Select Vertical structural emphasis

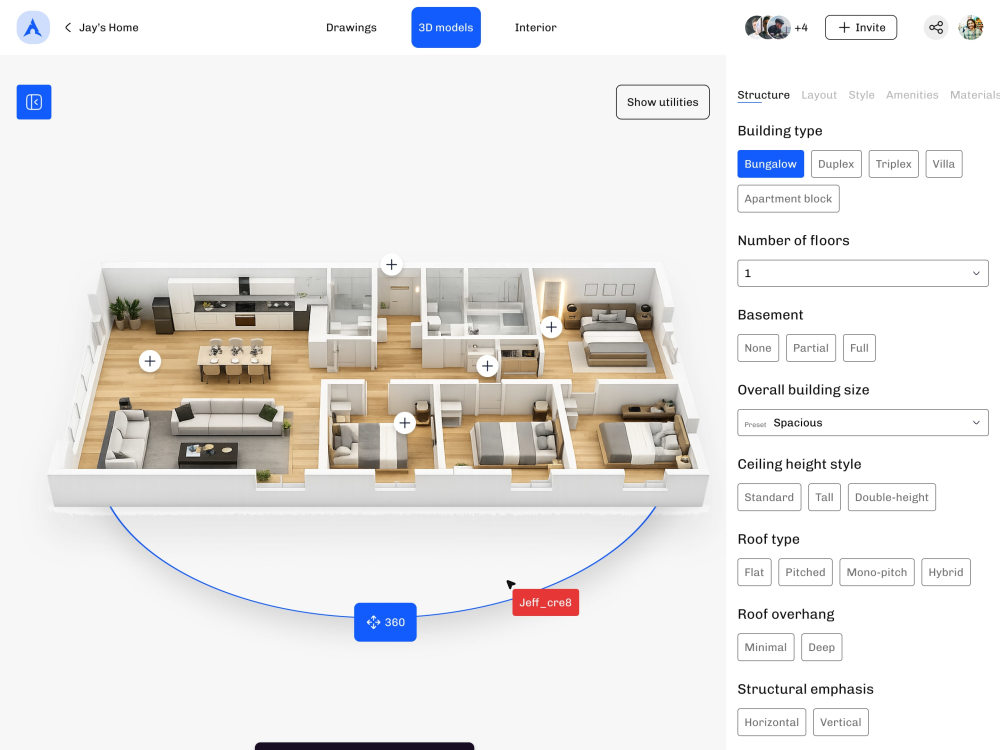841,722
